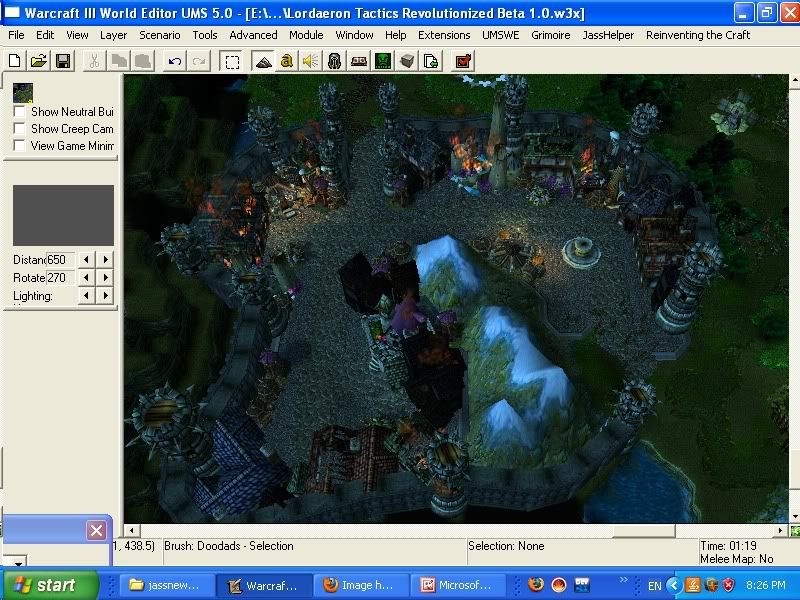800x600 pixels.
Task: Open the Trigger Editor
Action: pyautogui.click(x=287, y=61)
